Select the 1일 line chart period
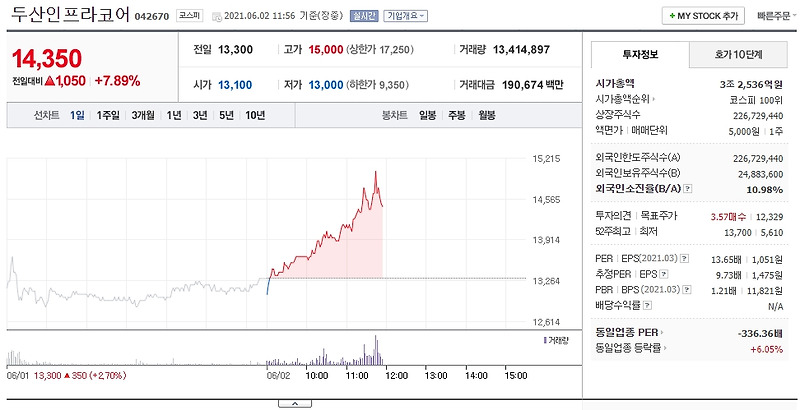This screenshot has height=410, width=800. (x=77, y=115)
